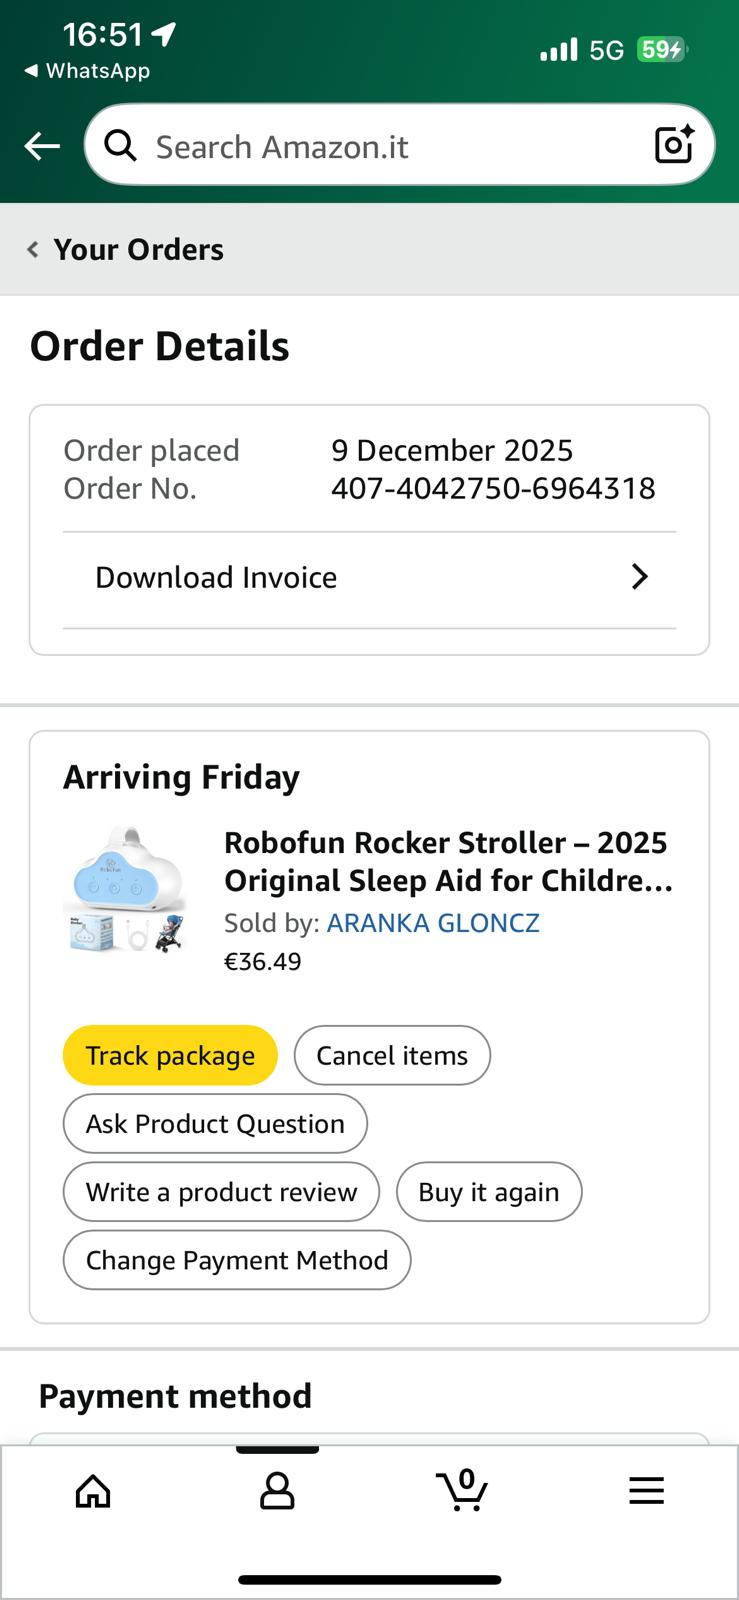Image resolution: width=739 pixels, height=1600 pixels.
Task: Tap Change Payment Method button
Action: click(x=237, y=1259)
